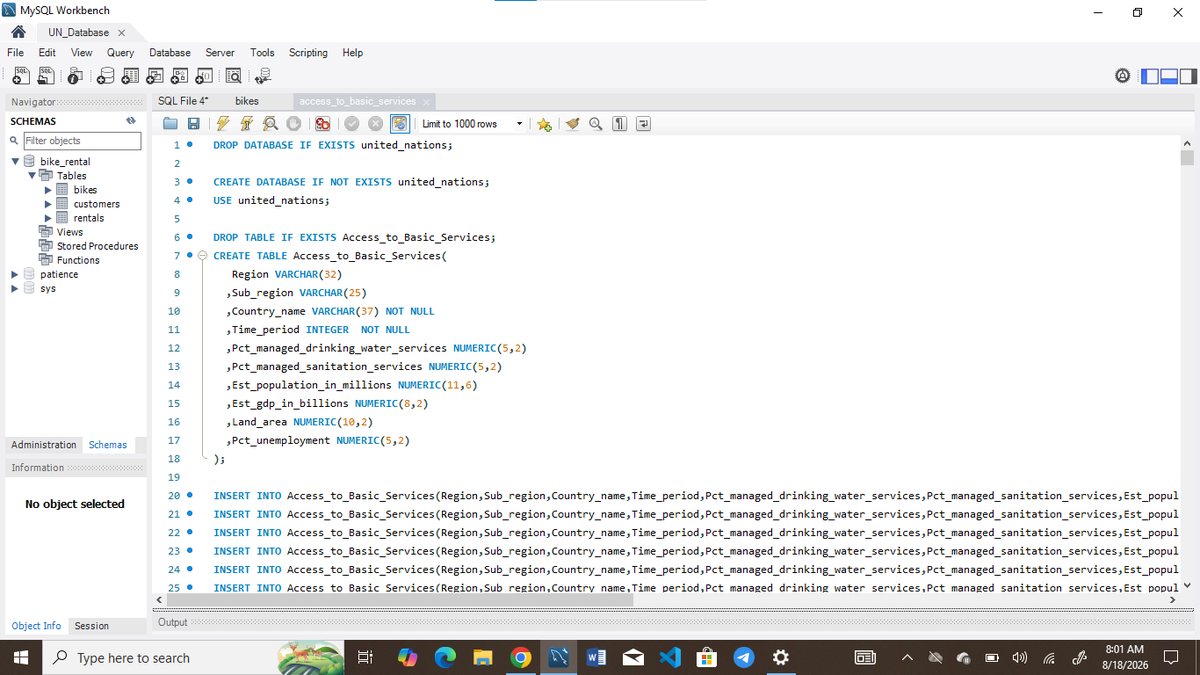Expand the rentals table

[x=48, y=217]
